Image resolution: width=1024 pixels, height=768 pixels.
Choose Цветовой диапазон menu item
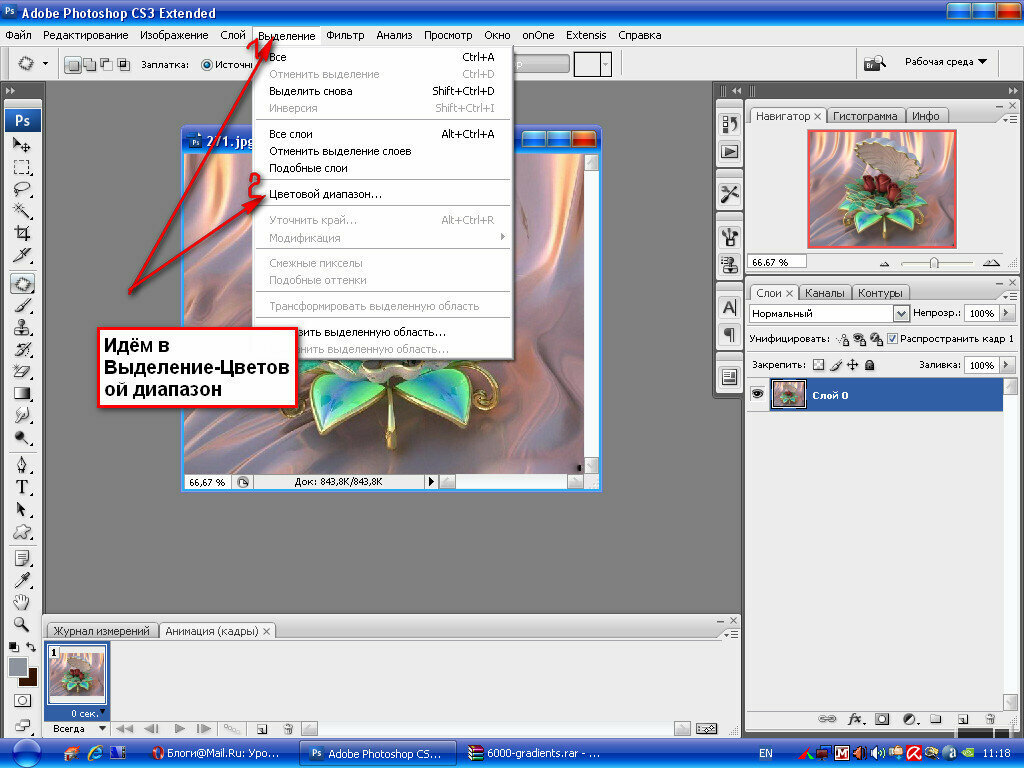pyautogui.click(x=382, y=194)
